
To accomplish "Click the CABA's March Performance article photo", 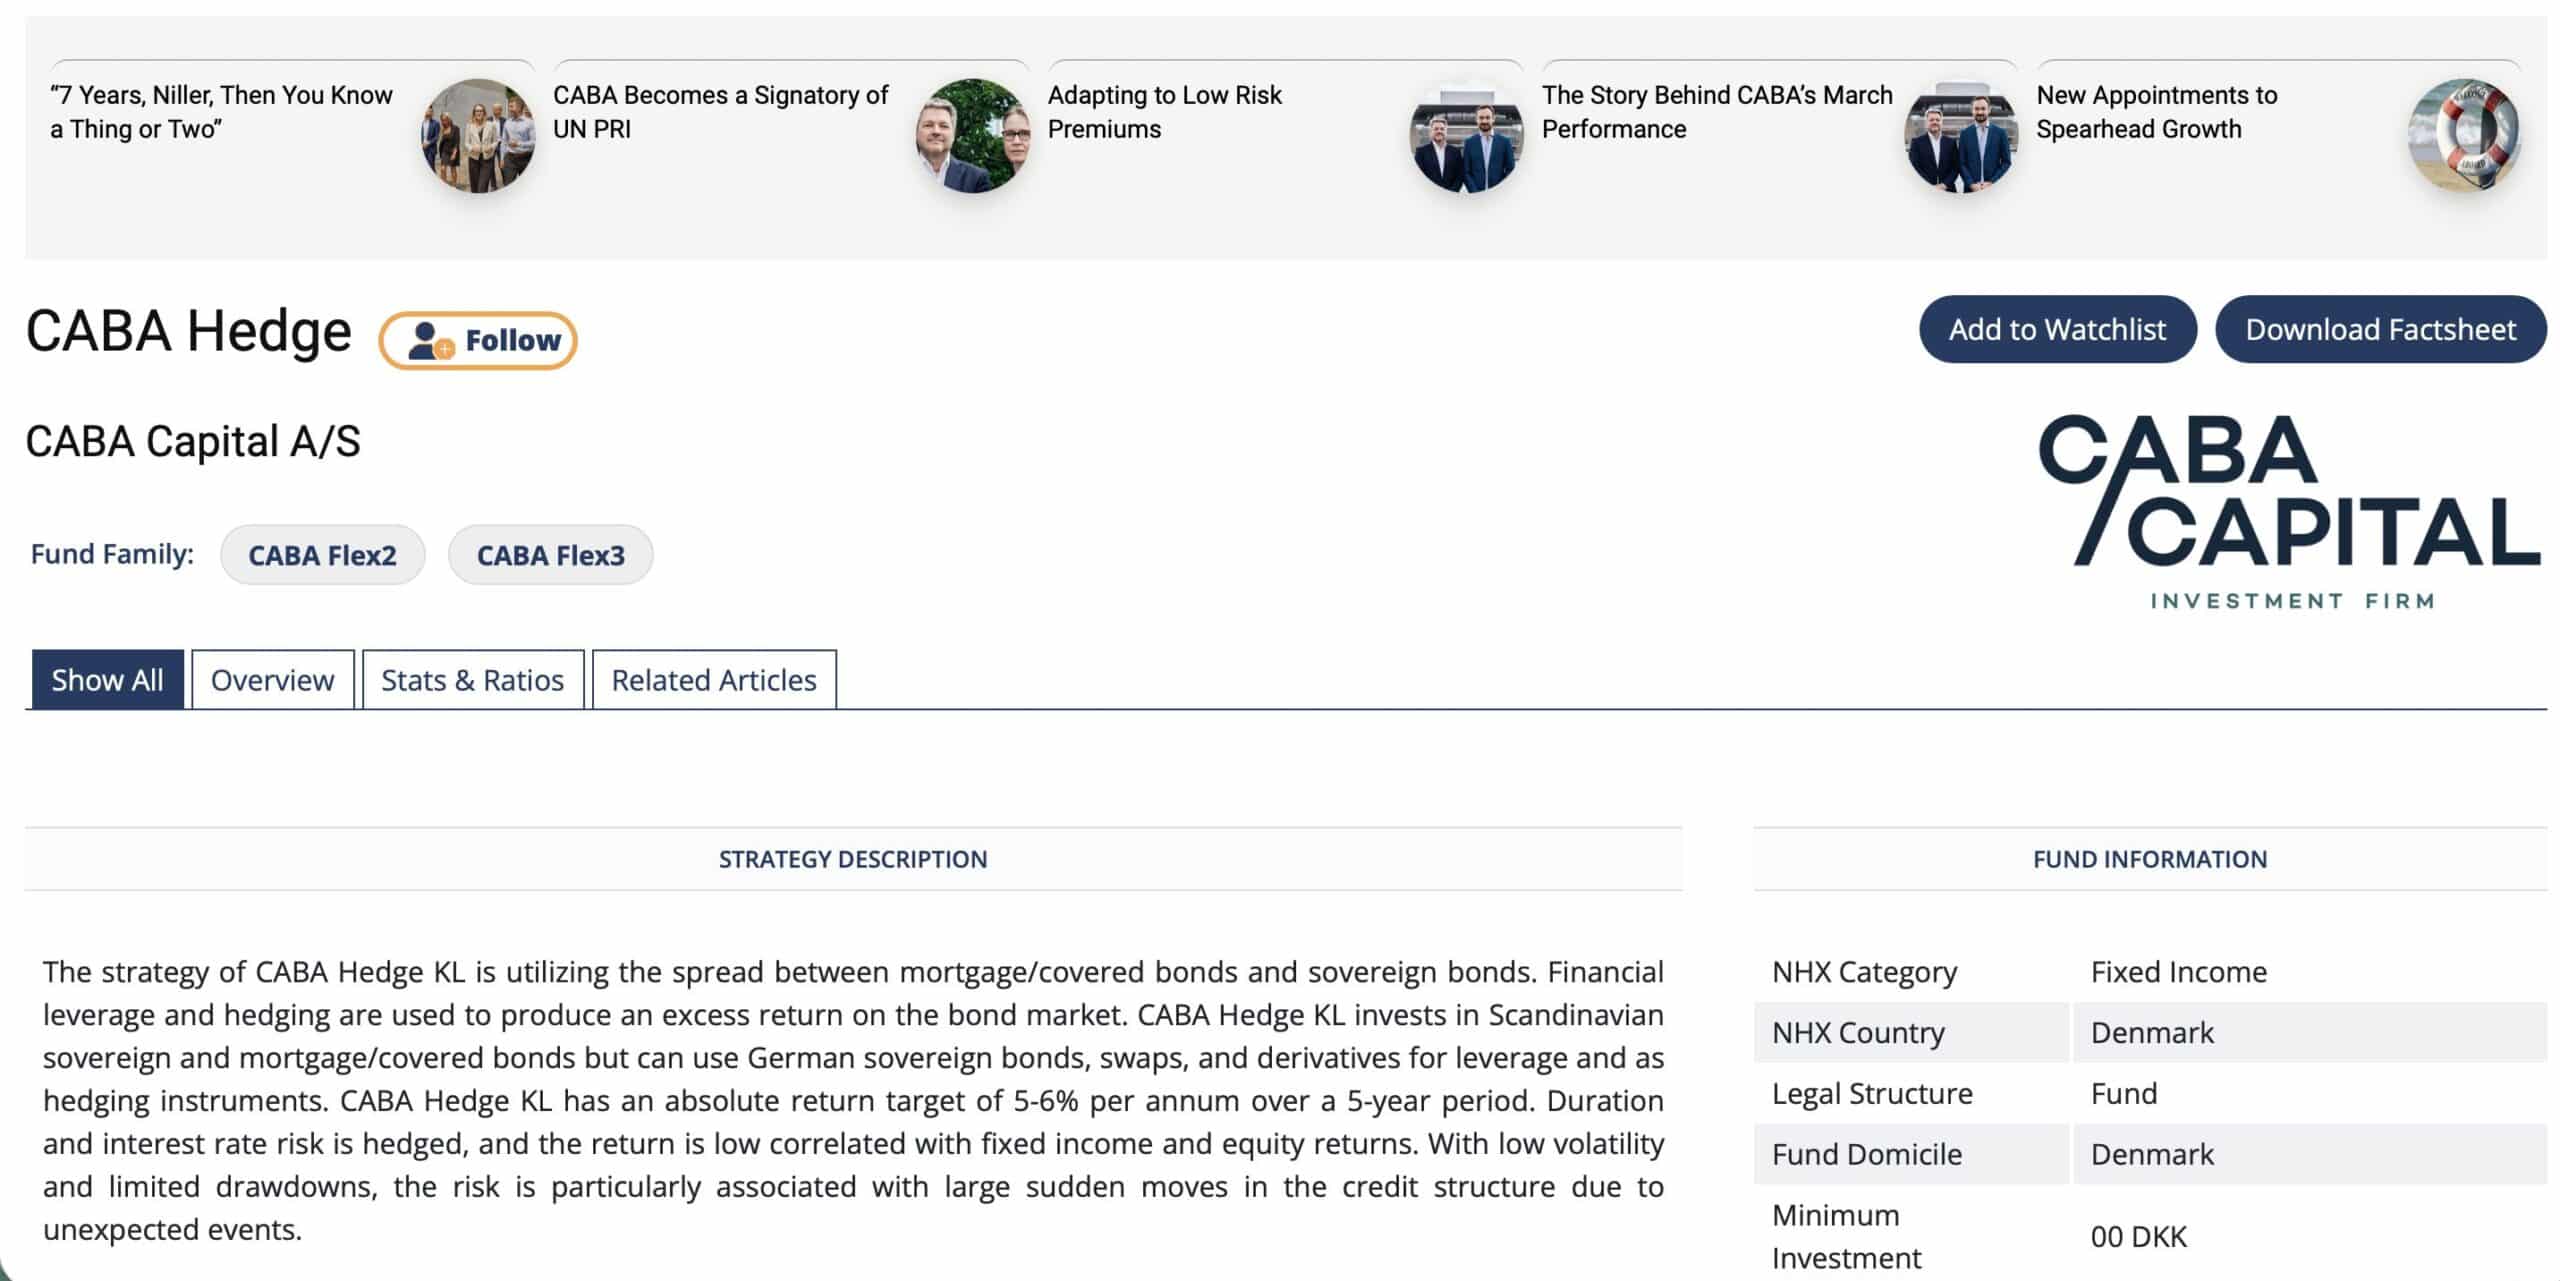I will tap(1961, 135).
